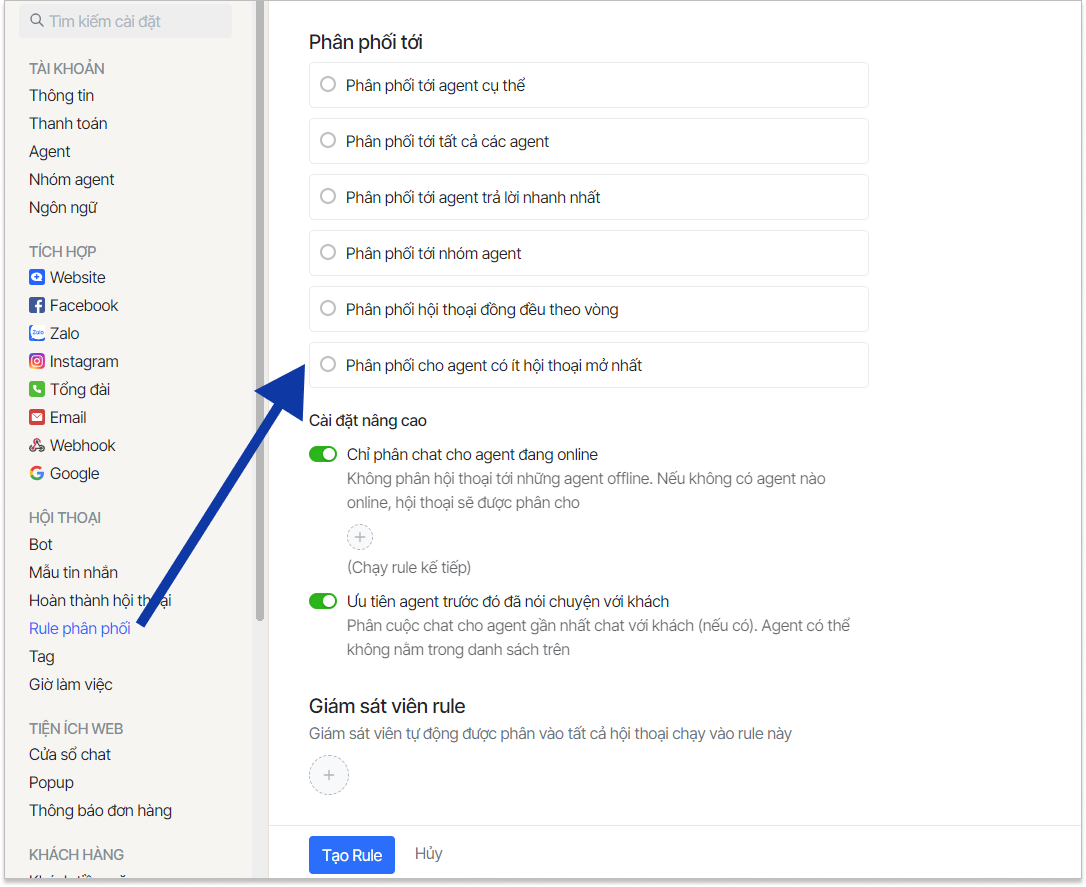Open the Email envelope icon

37,418
